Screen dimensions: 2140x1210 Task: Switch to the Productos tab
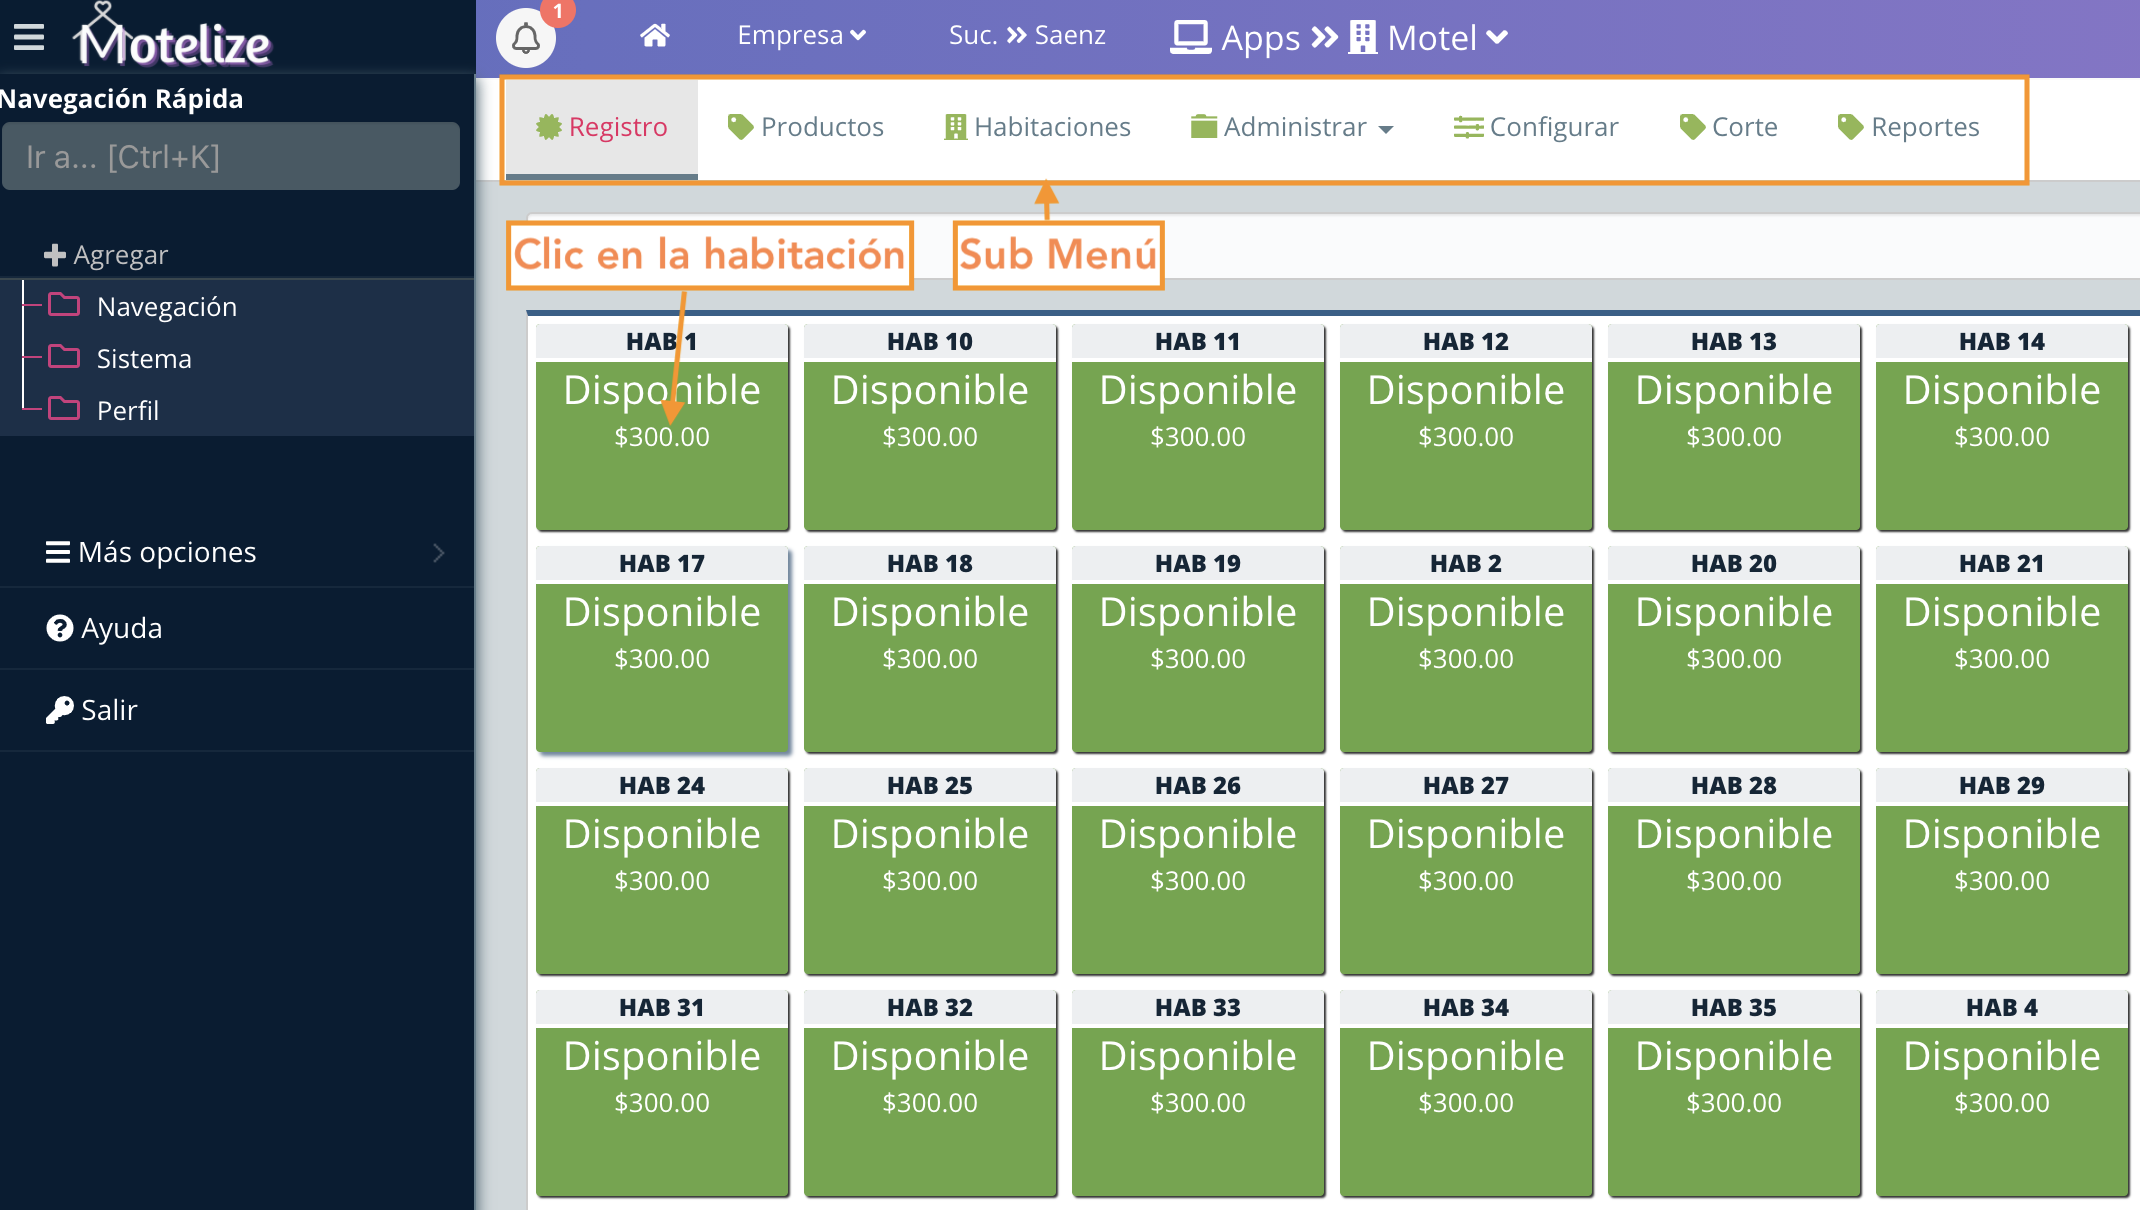806,127
